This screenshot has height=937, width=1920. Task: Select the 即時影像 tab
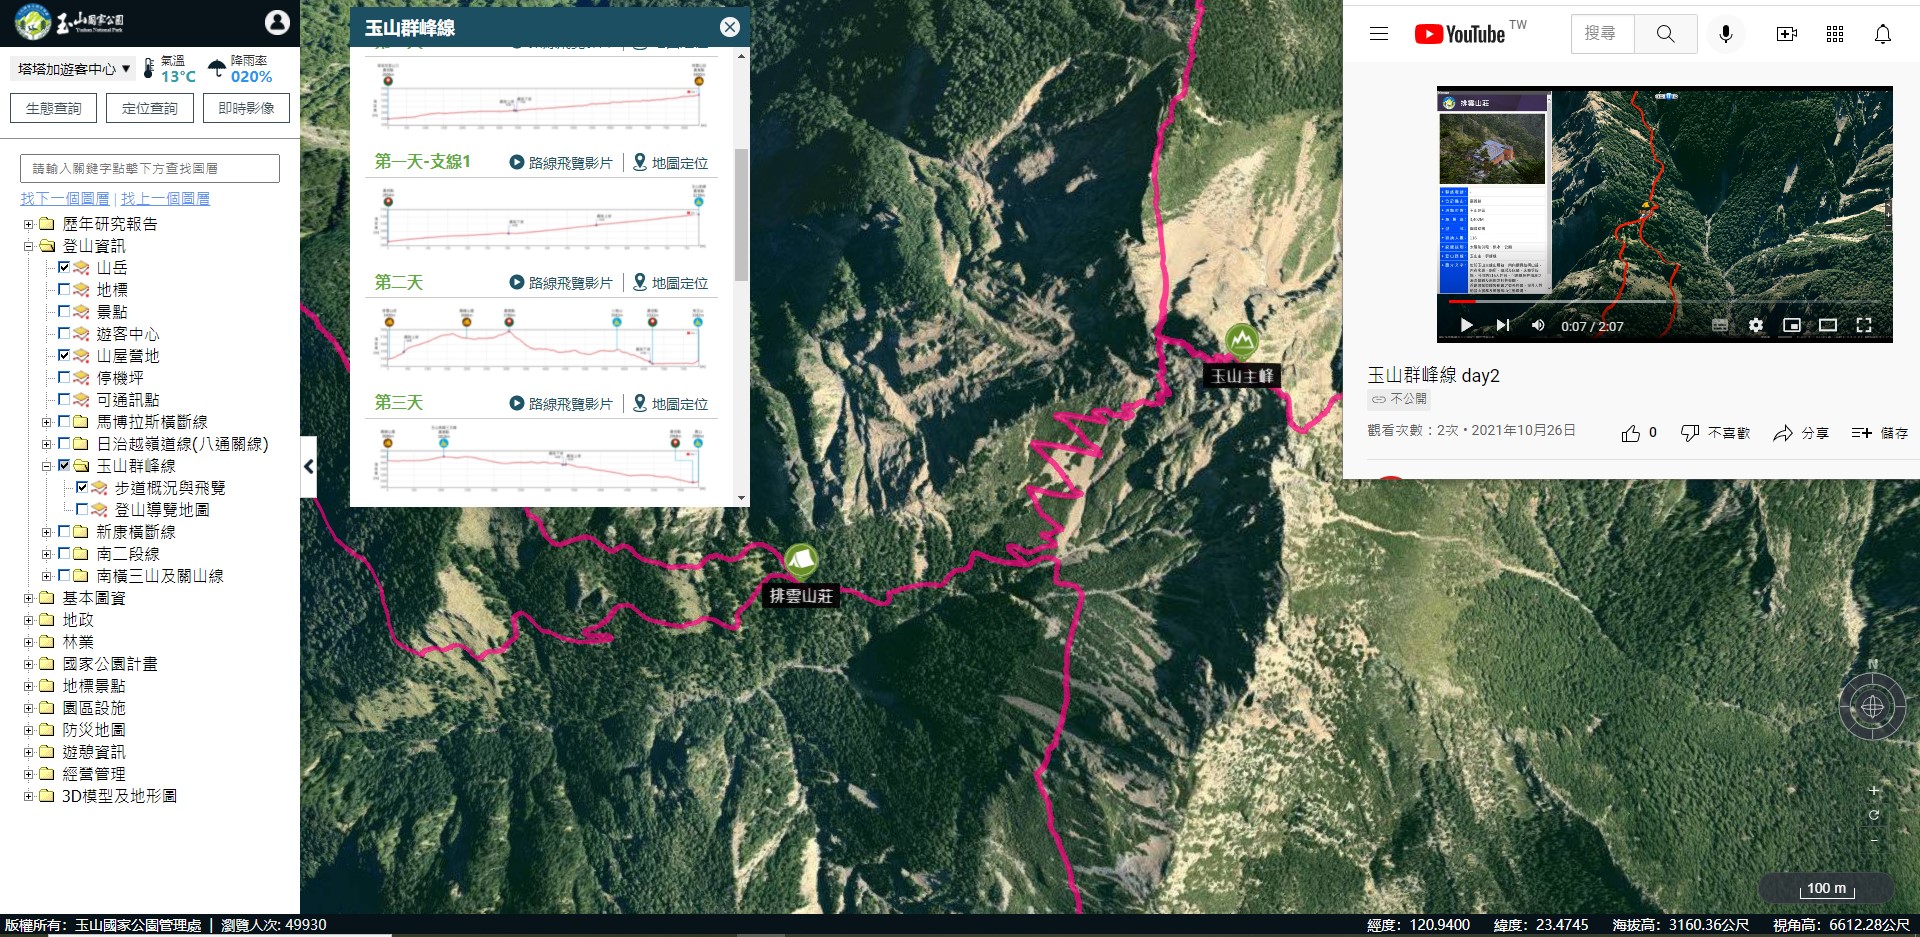click(246, 107)
